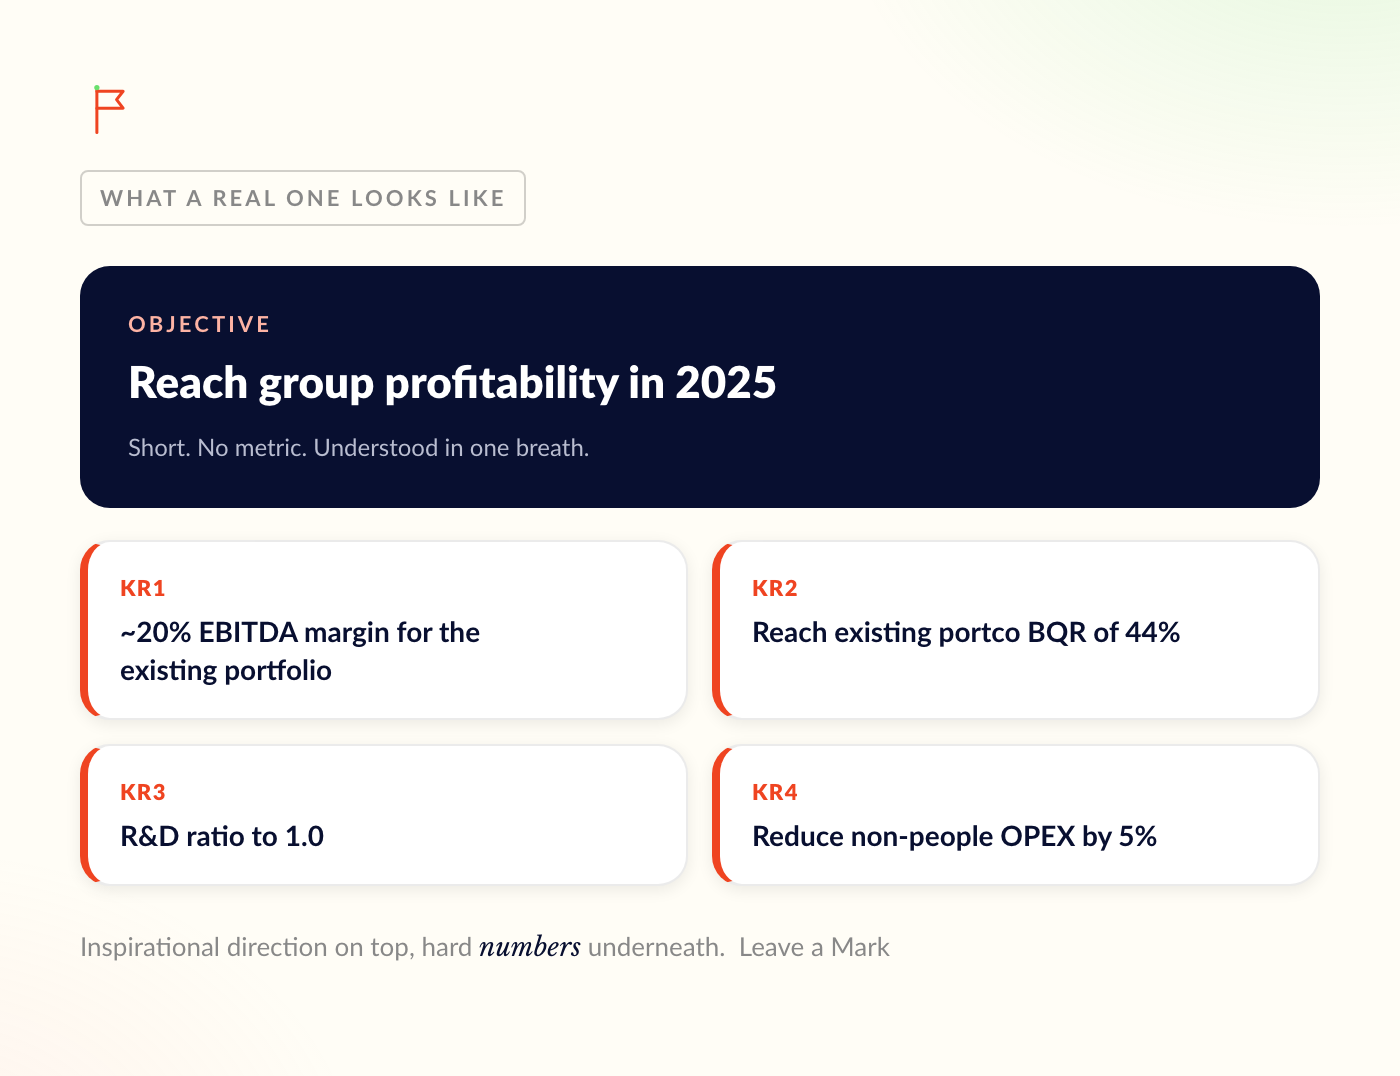Select 'R&D ratio to 1.0' text
Image resolution: width=1400 pixels, height=1076 pixels.
pos(222,837)
